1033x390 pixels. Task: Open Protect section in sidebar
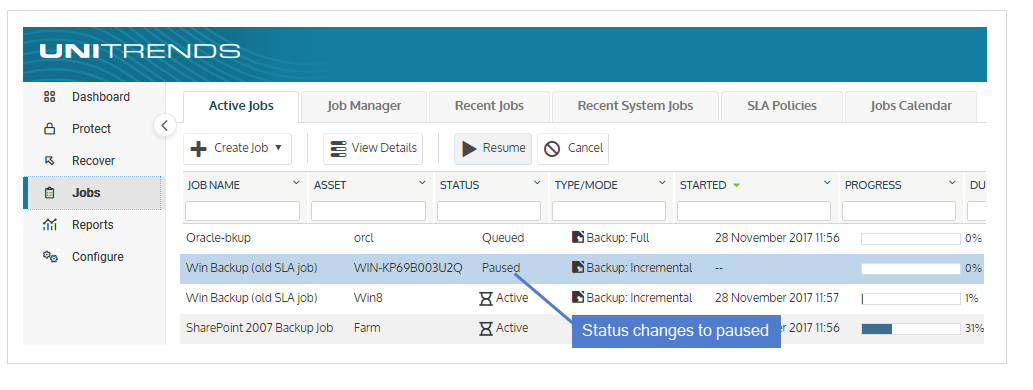coord(91,129)
